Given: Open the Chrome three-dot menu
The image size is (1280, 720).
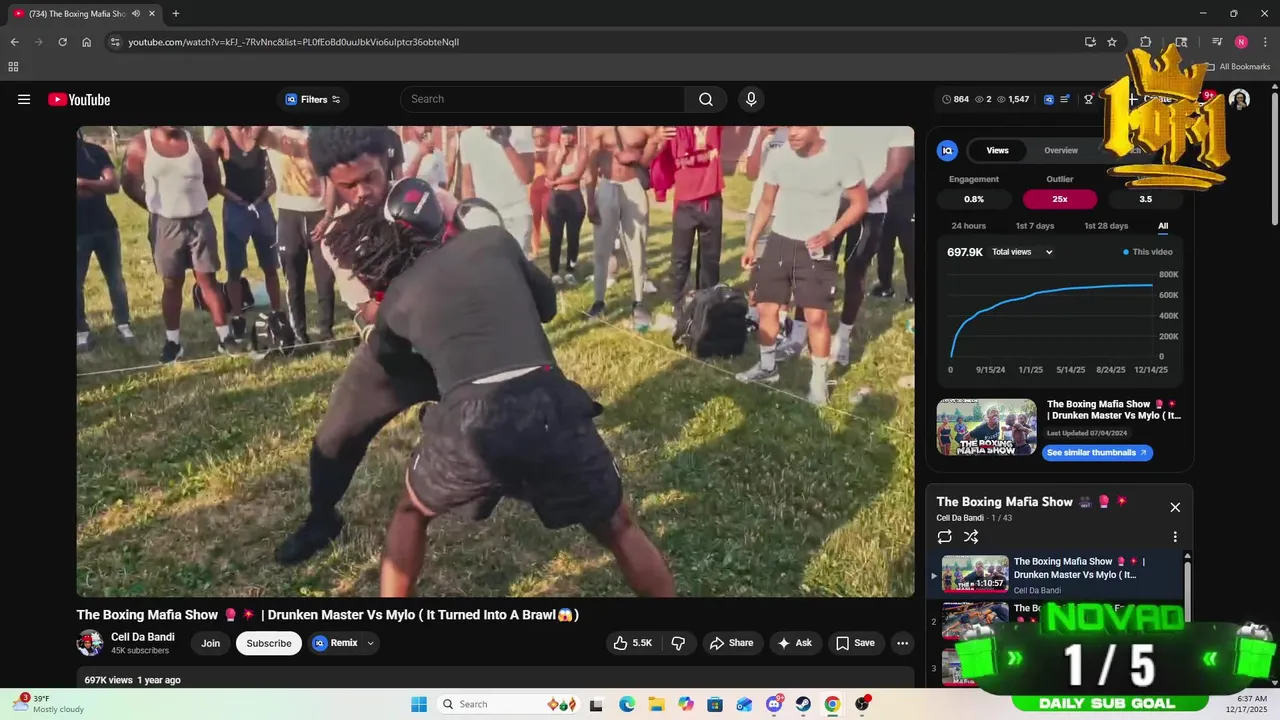Looking at the screenshot, I should click(x=1266, y=42).
